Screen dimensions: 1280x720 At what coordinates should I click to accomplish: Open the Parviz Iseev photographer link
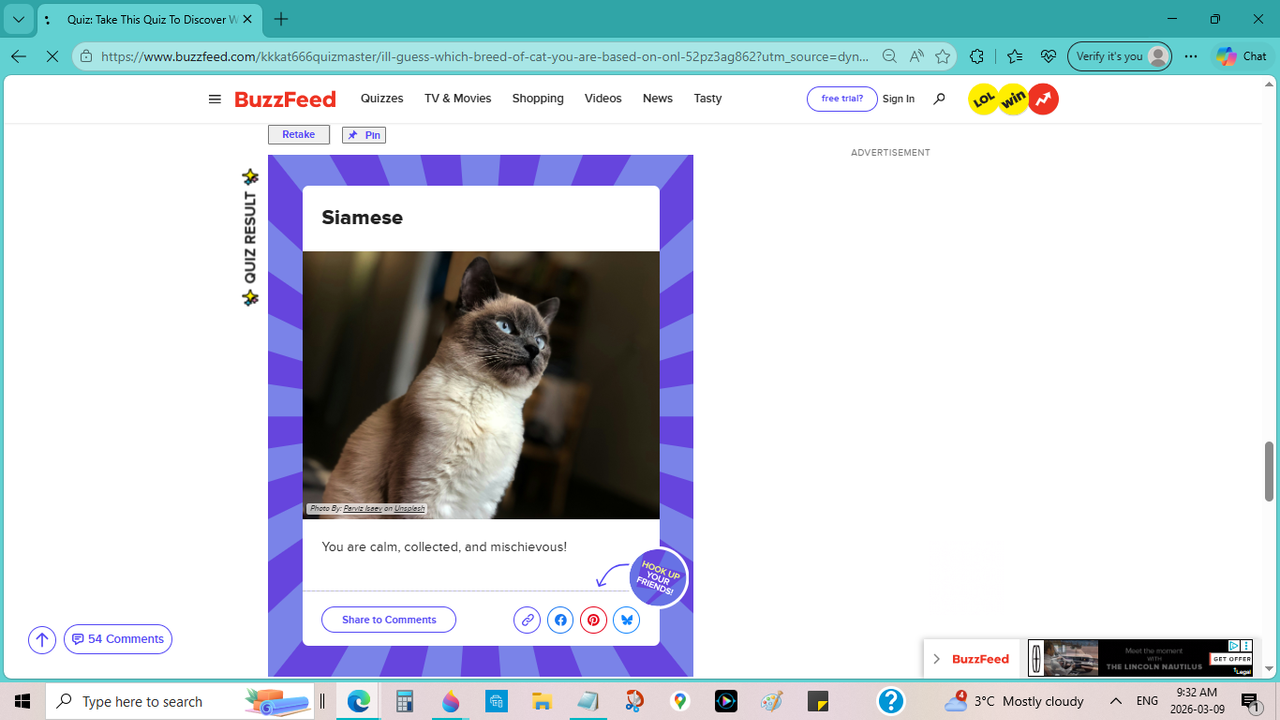click(x=363, y=509)
